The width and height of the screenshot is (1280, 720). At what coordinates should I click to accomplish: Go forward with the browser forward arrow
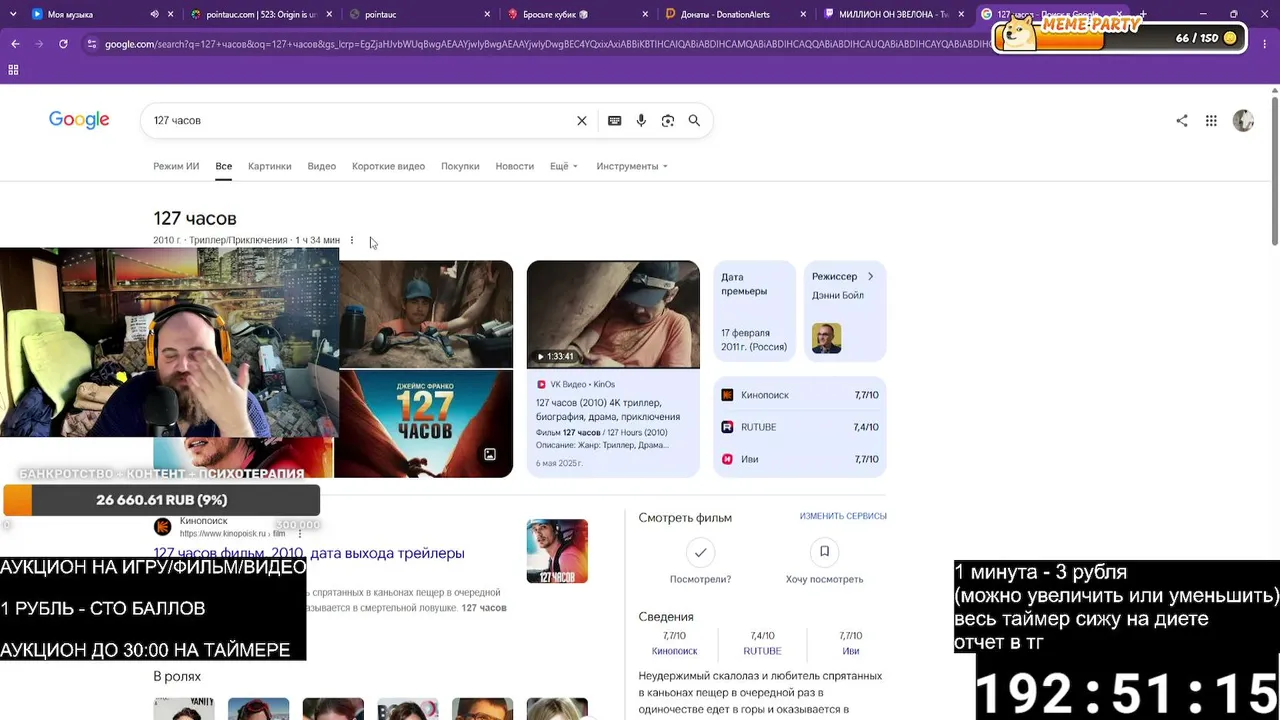[x=39, y=44]
